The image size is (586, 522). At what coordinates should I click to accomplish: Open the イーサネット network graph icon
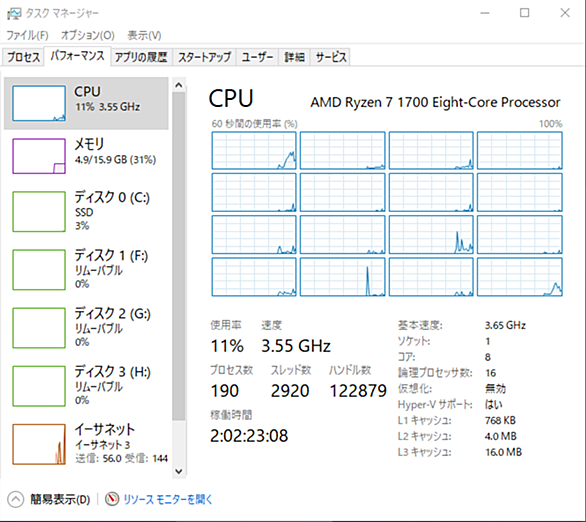39,444
